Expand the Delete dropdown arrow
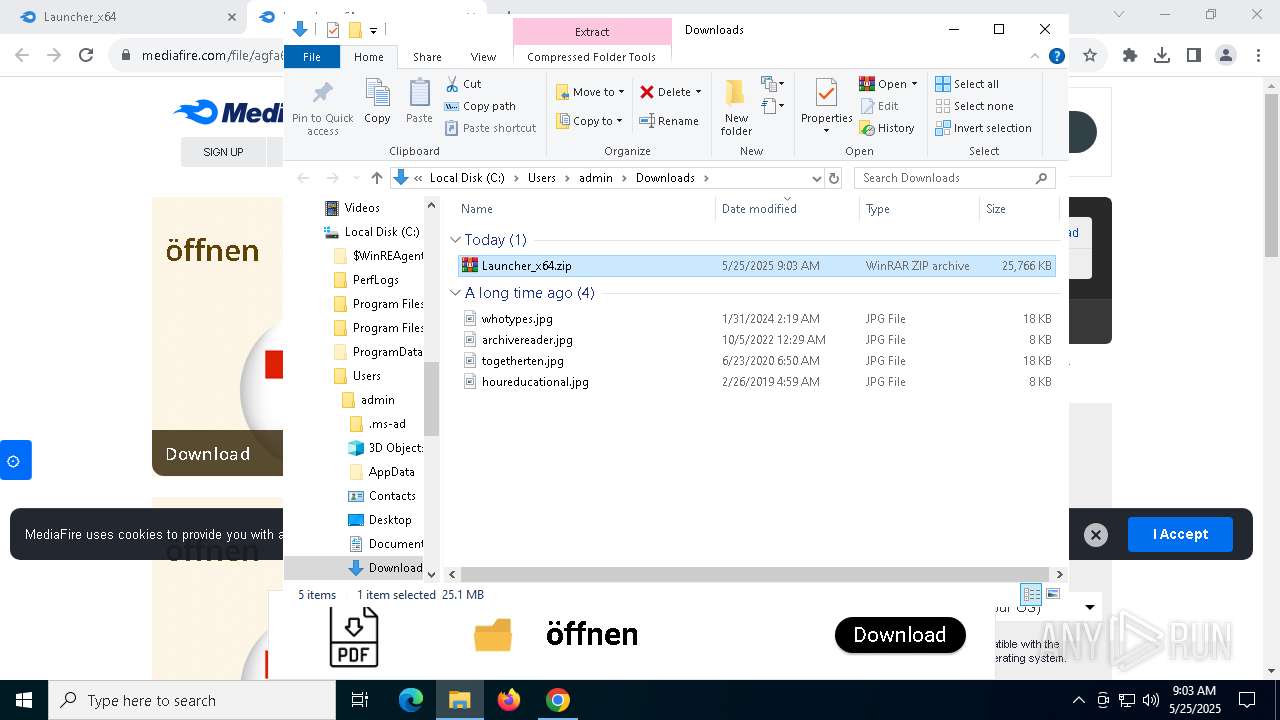The image size is (1280, 720). click(x=698, y=92)
